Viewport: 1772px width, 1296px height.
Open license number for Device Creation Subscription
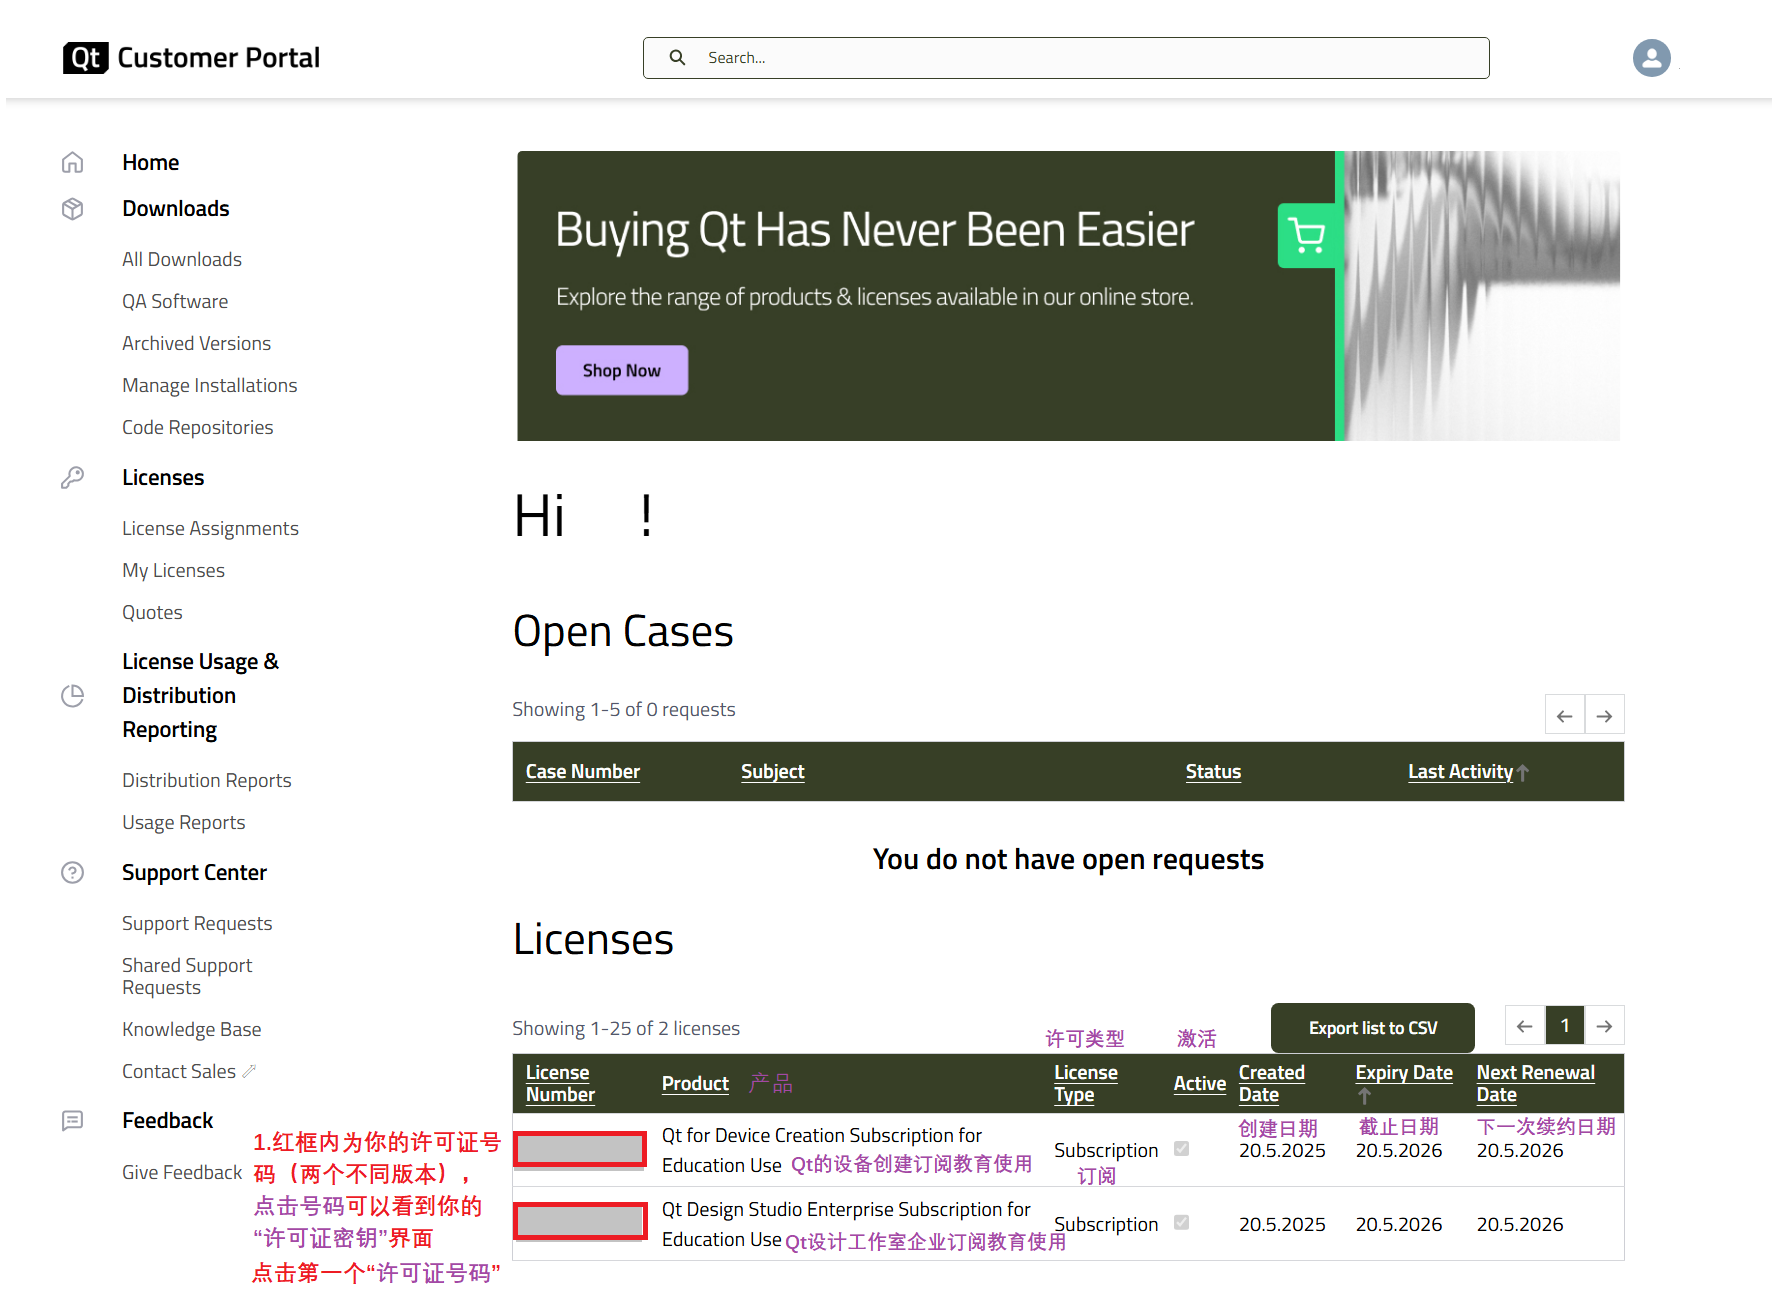[580, 1149]
